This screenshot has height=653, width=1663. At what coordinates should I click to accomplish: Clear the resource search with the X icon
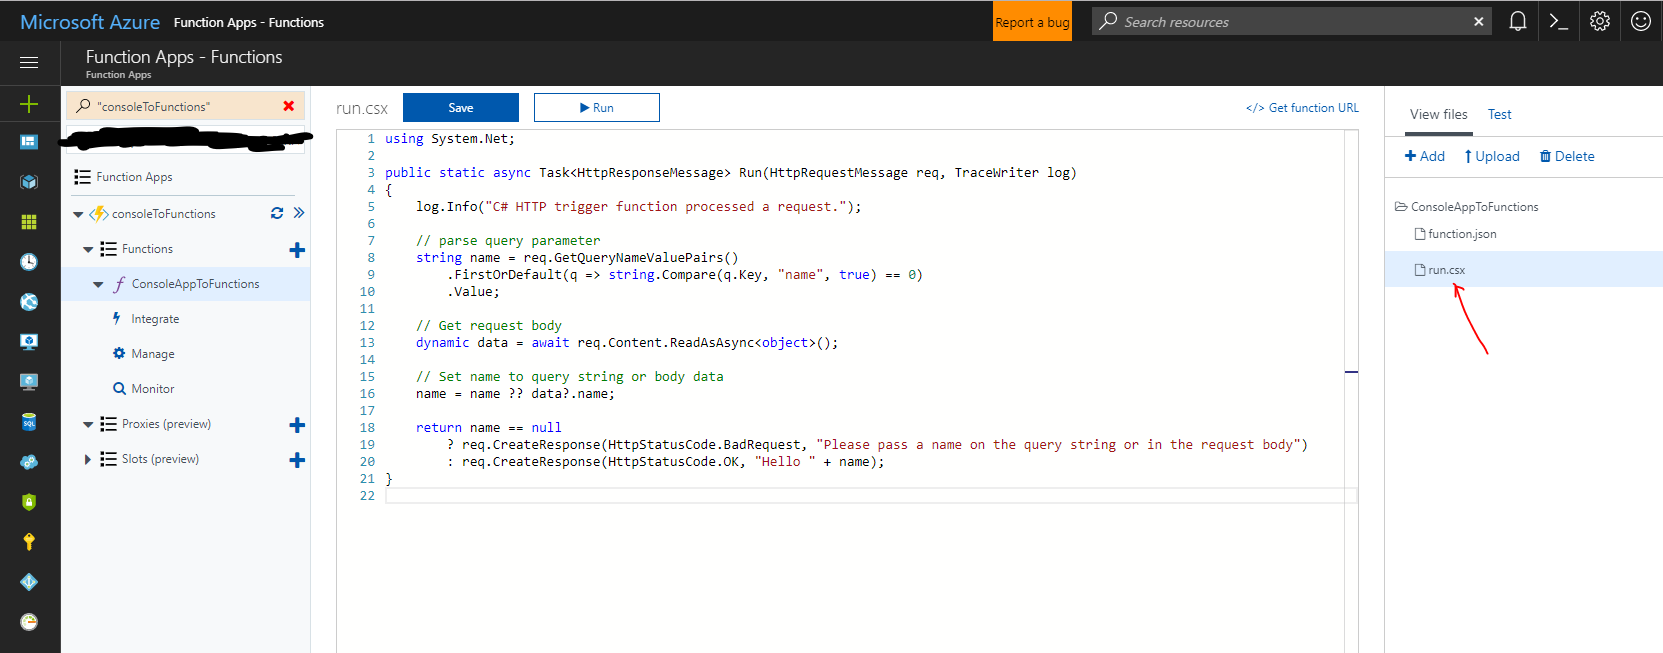[x=1479, y=22]
